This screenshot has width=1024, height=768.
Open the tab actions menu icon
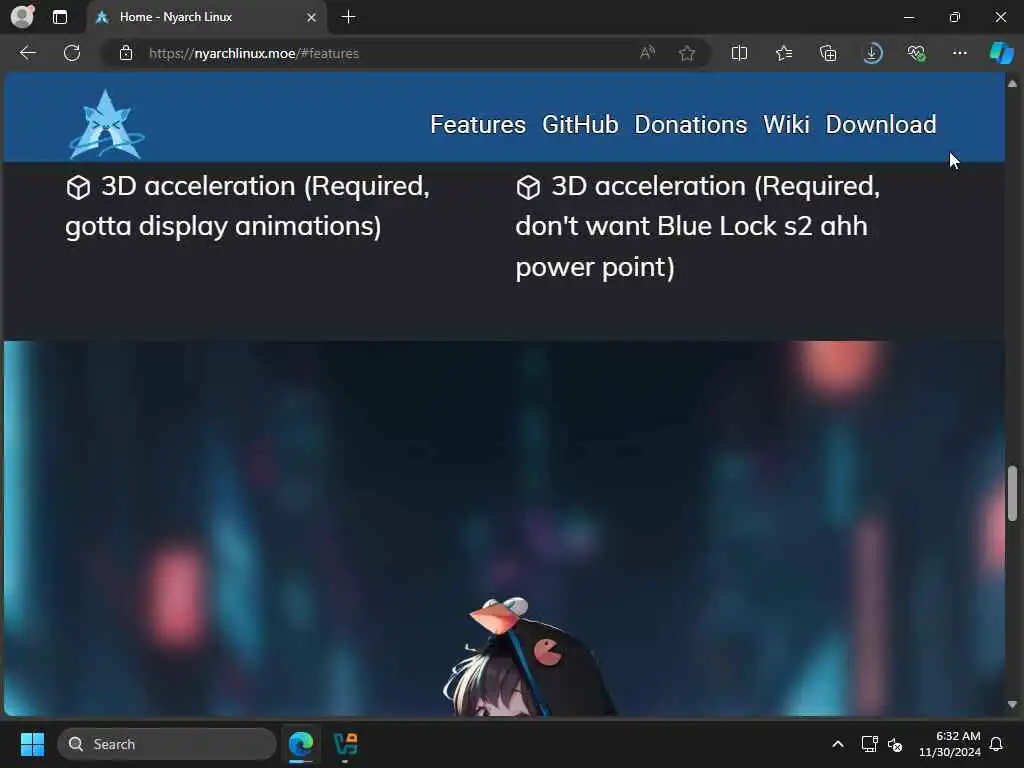click(59, 17)
